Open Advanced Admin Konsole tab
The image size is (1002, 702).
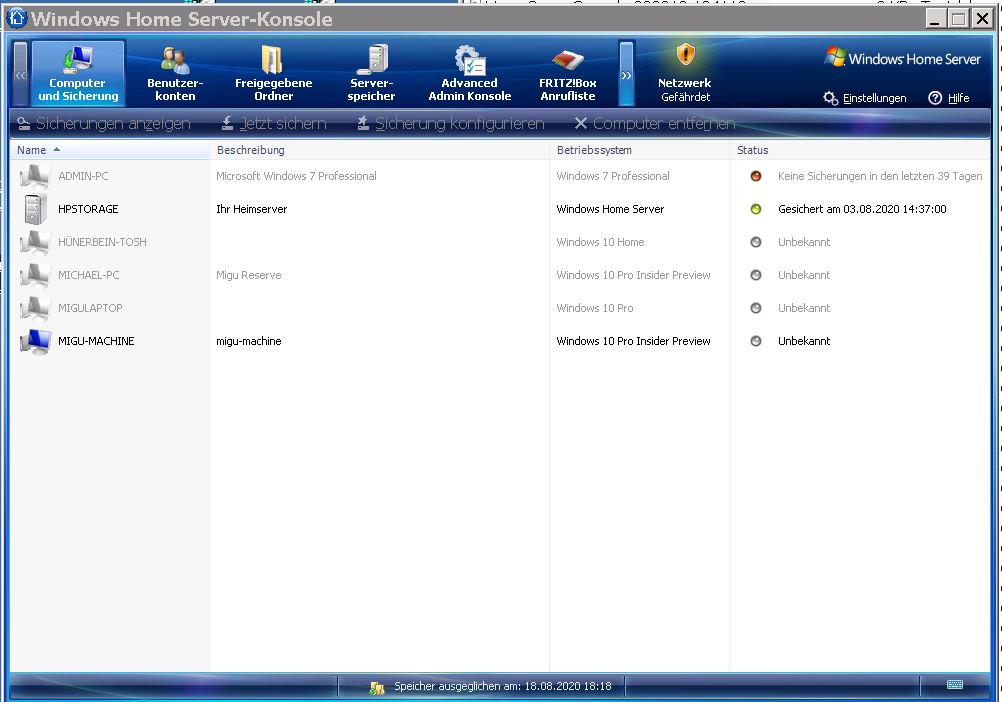coord(469,74)
